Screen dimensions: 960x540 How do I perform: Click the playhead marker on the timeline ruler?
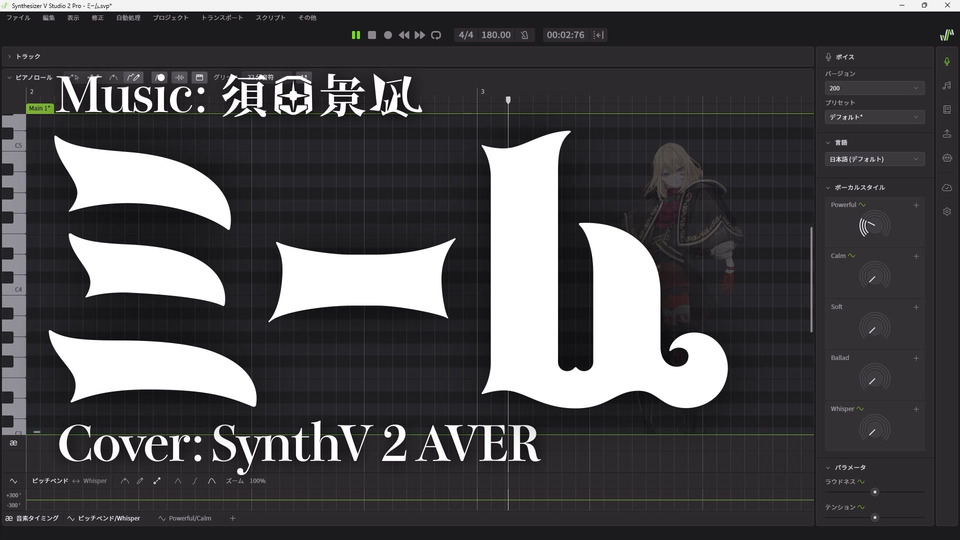point(508,99)
